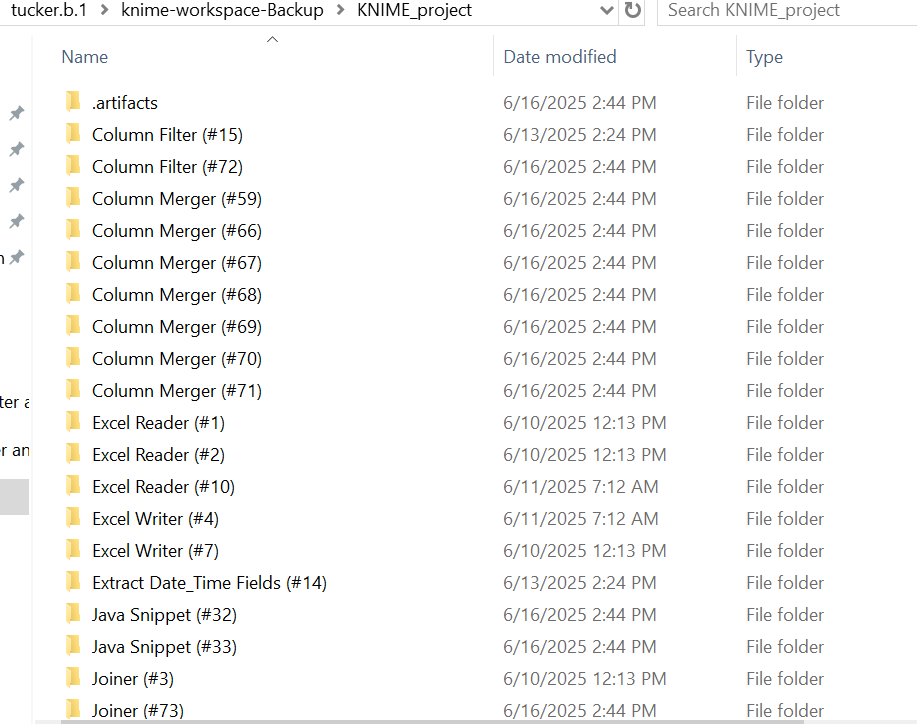Click the Column Merger (#67) folder icon
The width and height of the screenshot is (917, 724).
pyautogui.click(x=73, y=262)
